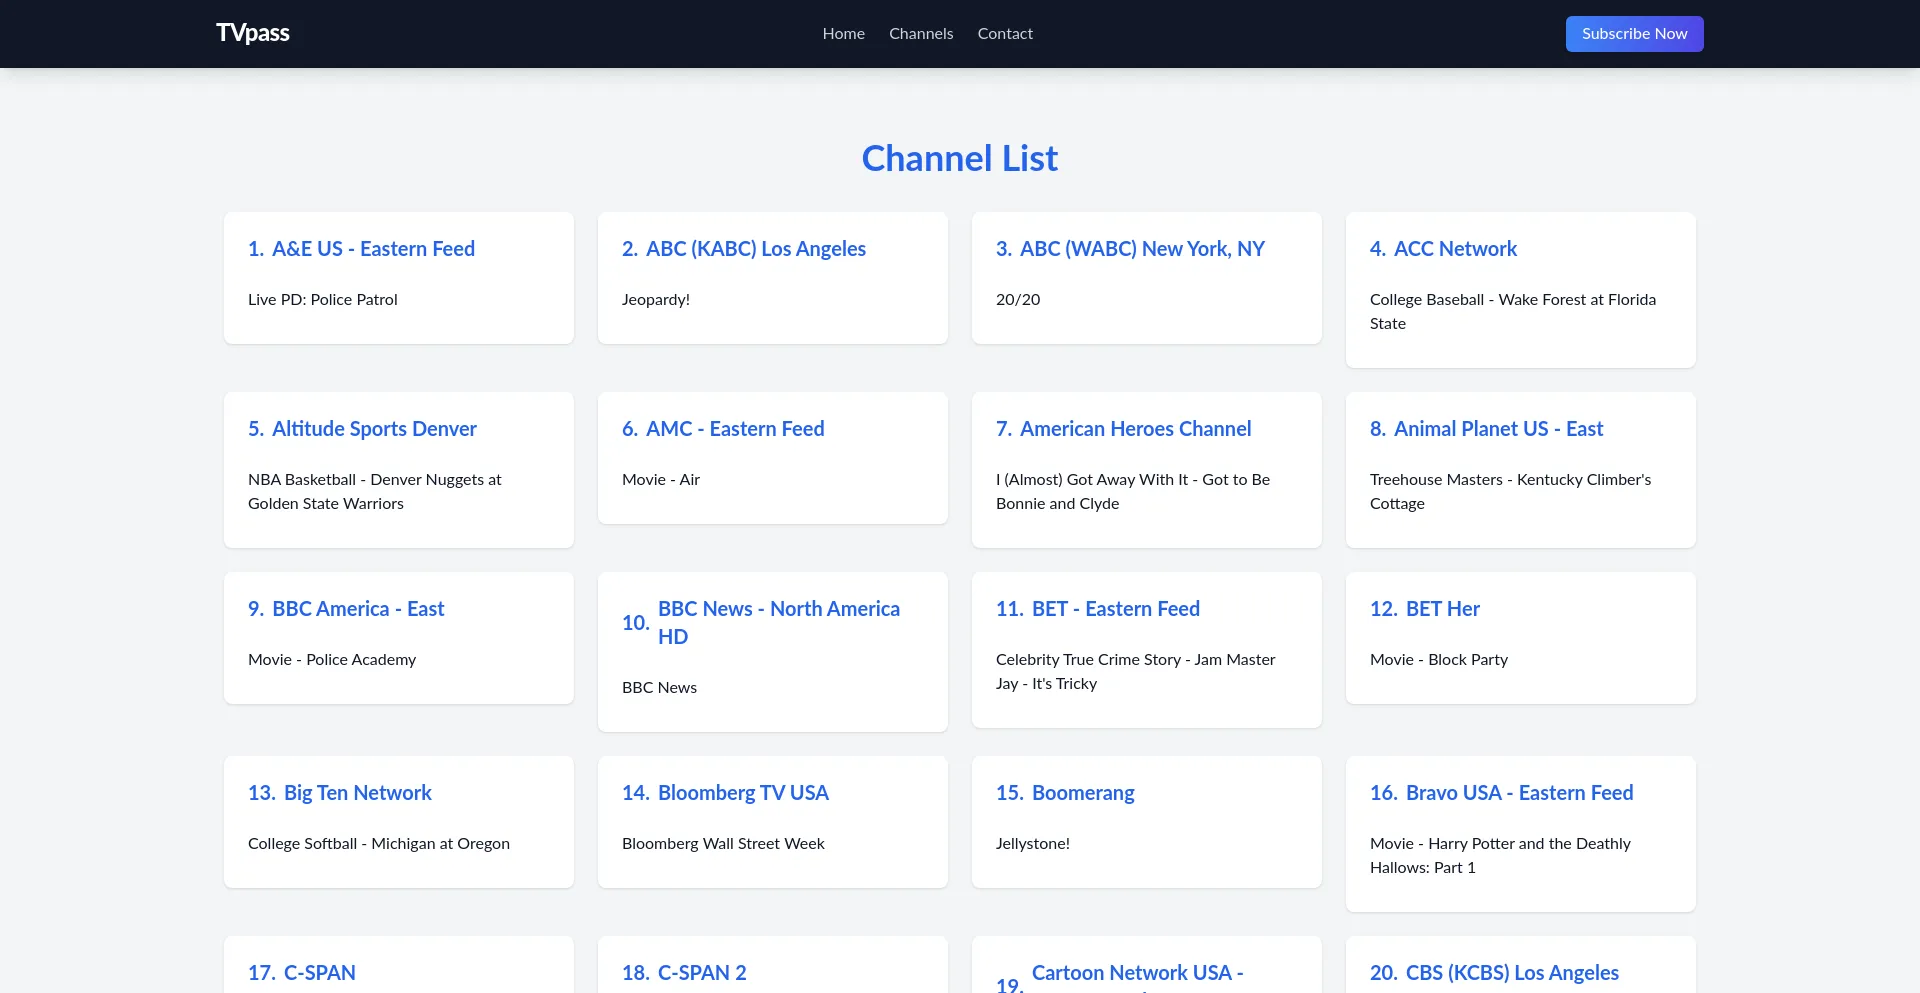Viewport: 1920px width, 993px height.
Task: Open the Home menu item
Action: pyautogui.click(x=843, y=33)
